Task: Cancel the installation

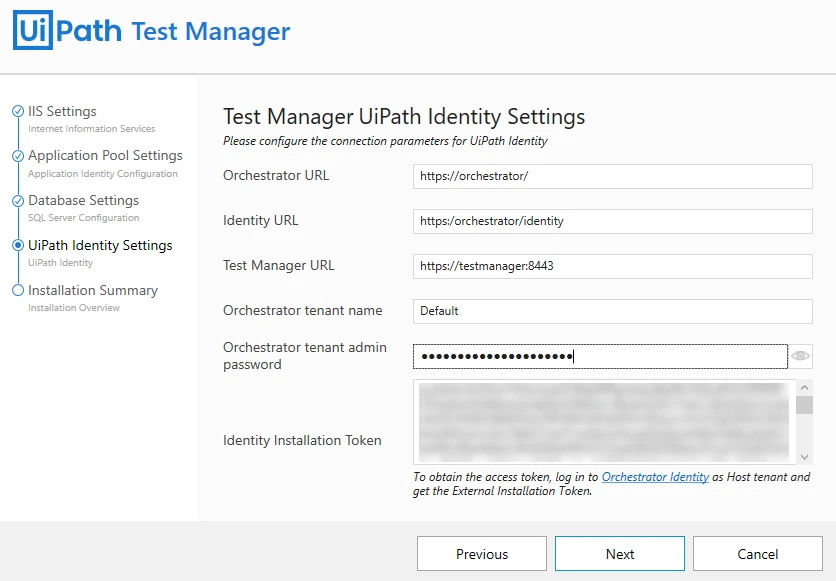Action: click(758, 554)
